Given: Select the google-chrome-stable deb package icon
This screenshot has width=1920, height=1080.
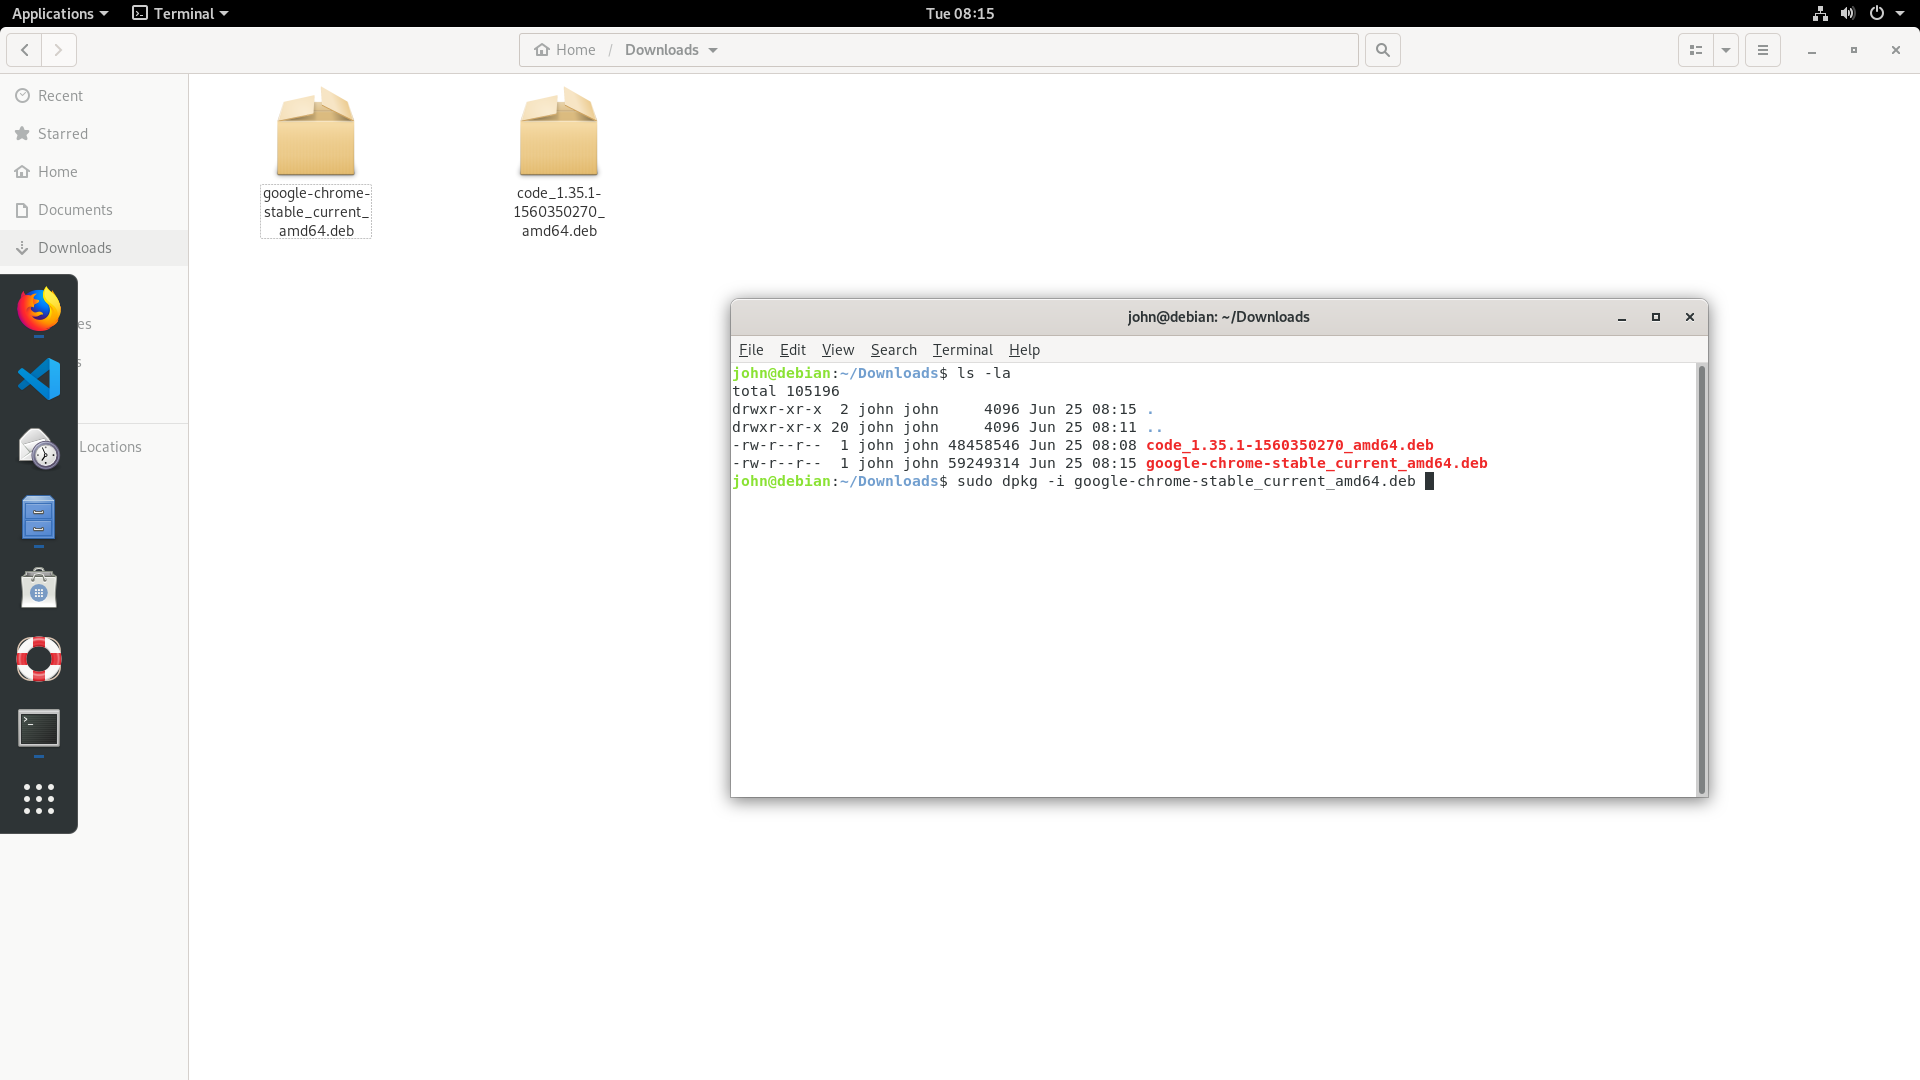Looking at the screenshot, I should 316,132.
